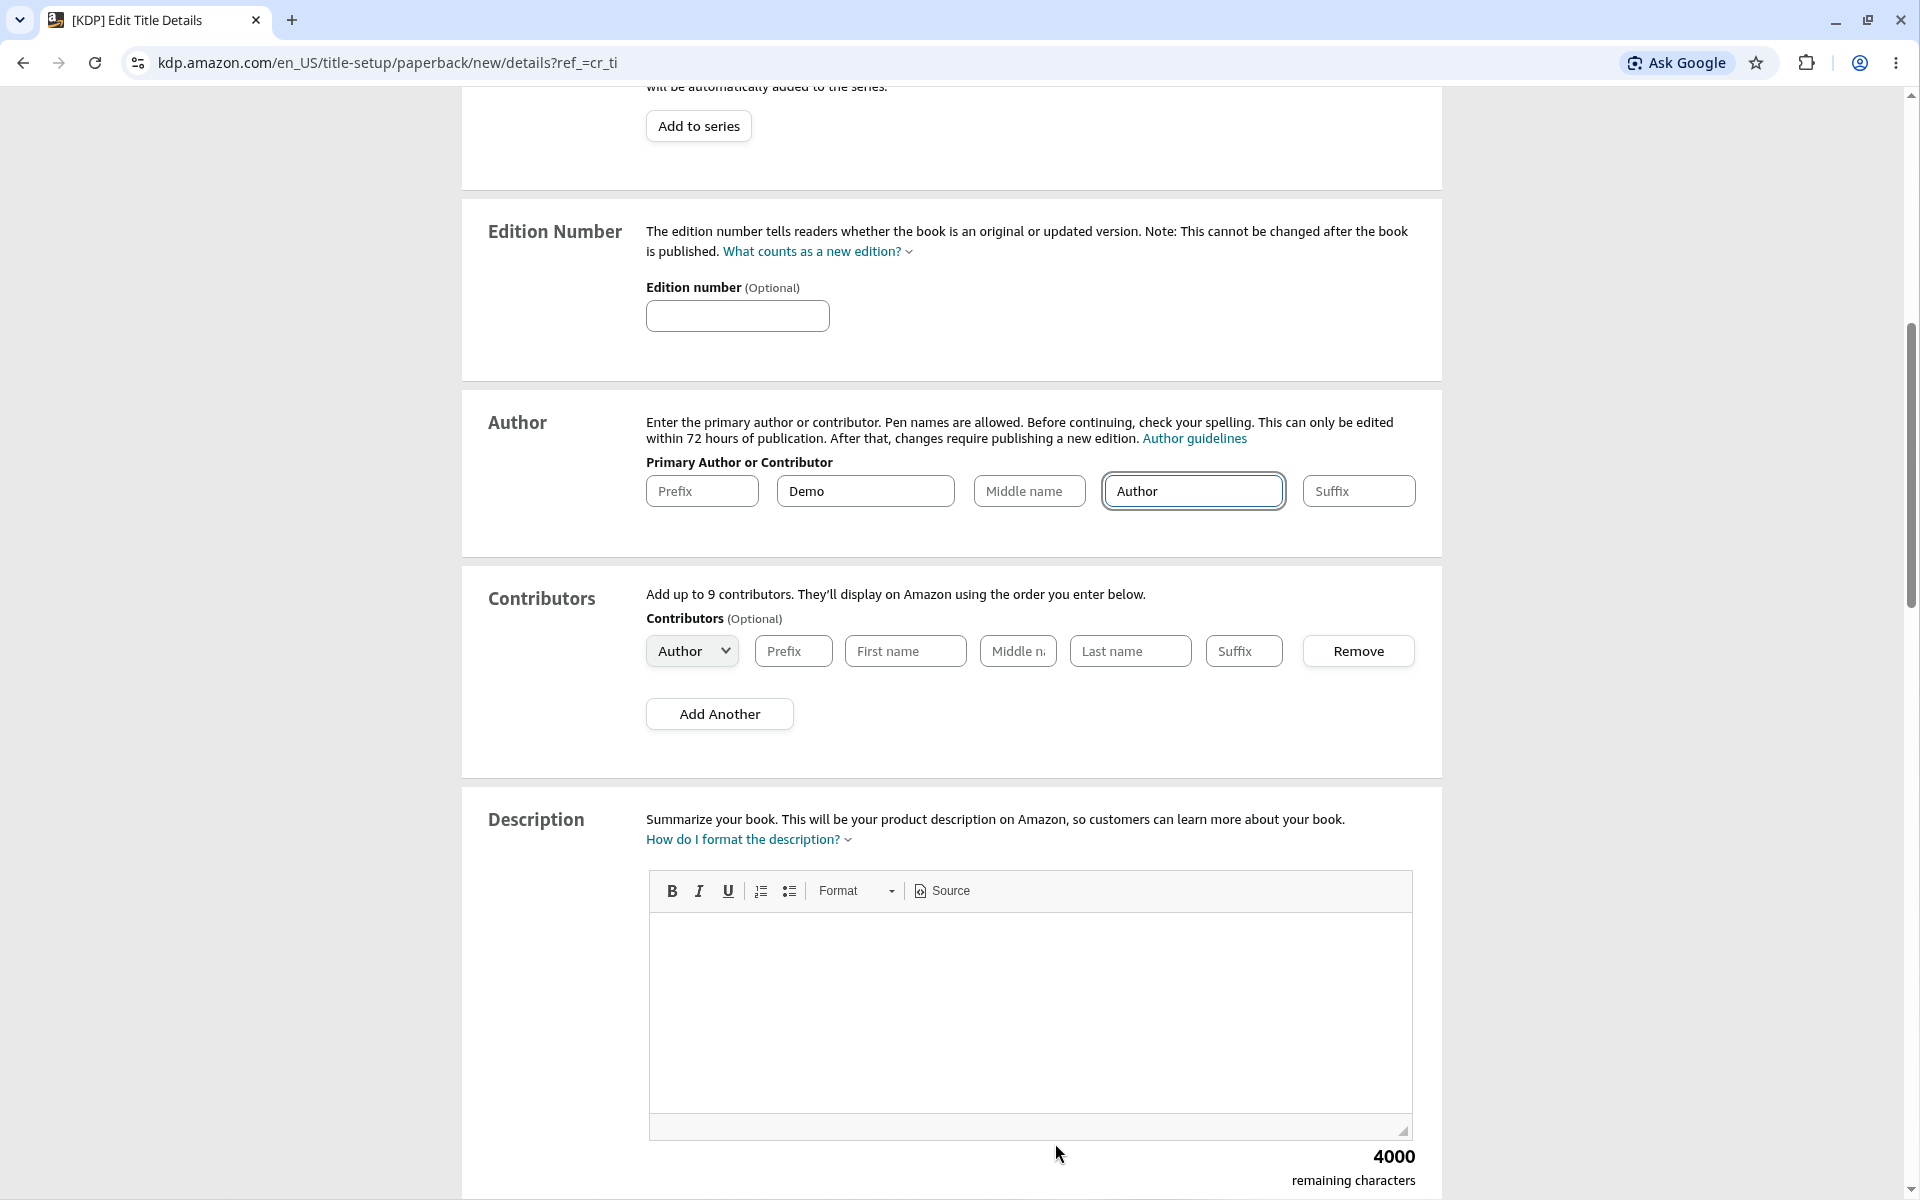Image resolution: width=1920 pixels, height=1200 pixels.
Task: Click the primary author Suffix field
Action: [x=1359, y=491]
